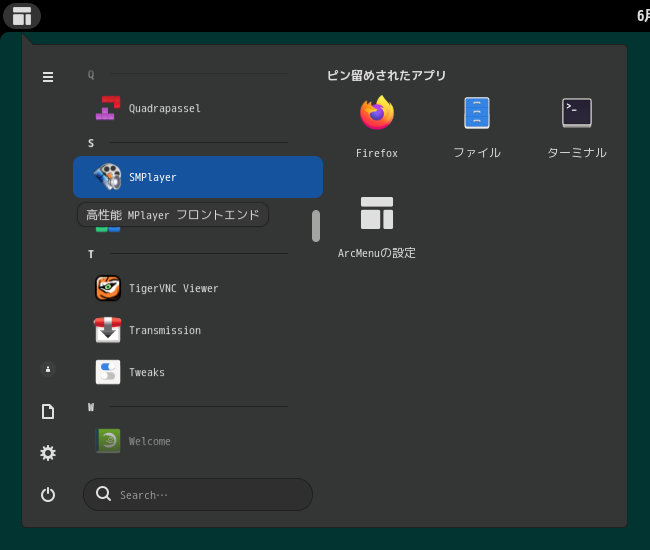
Task: Click the user account sidebar icon
Action: click(x=48, y=369)
